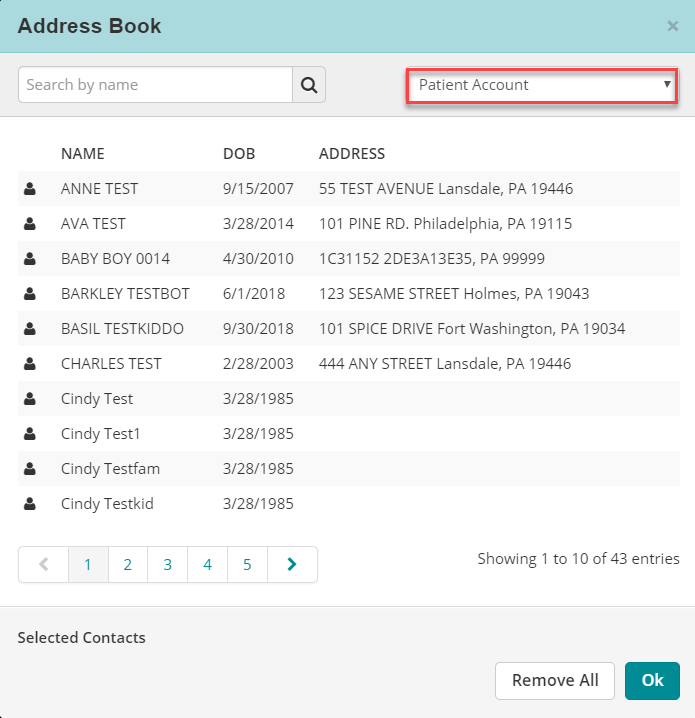This screenshot has width=695, height=718.
Task: Focus the Search by name field
Action: (155, 85)
